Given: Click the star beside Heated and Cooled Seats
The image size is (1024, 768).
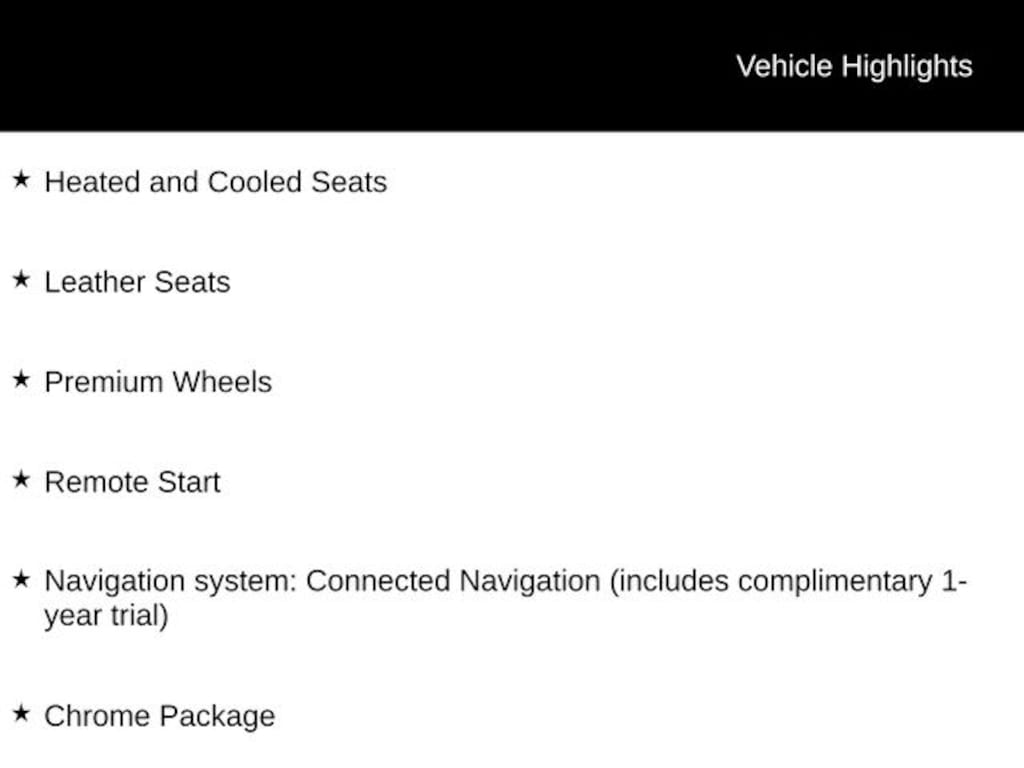Looking at the screenshot, I should point(21,179).
